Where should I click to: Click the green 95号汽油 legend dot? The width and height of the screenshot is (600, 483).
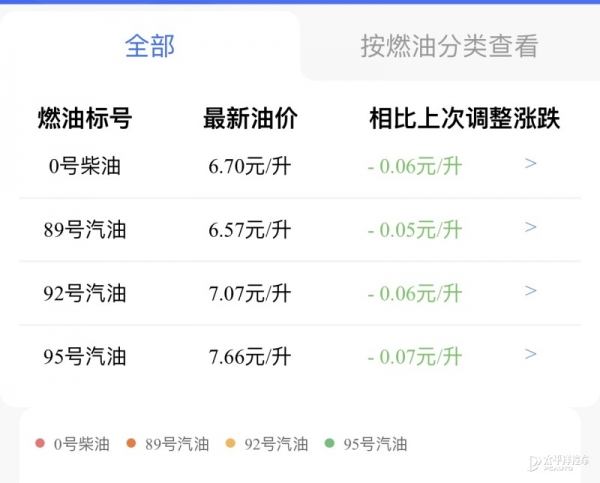pos(329,444)
